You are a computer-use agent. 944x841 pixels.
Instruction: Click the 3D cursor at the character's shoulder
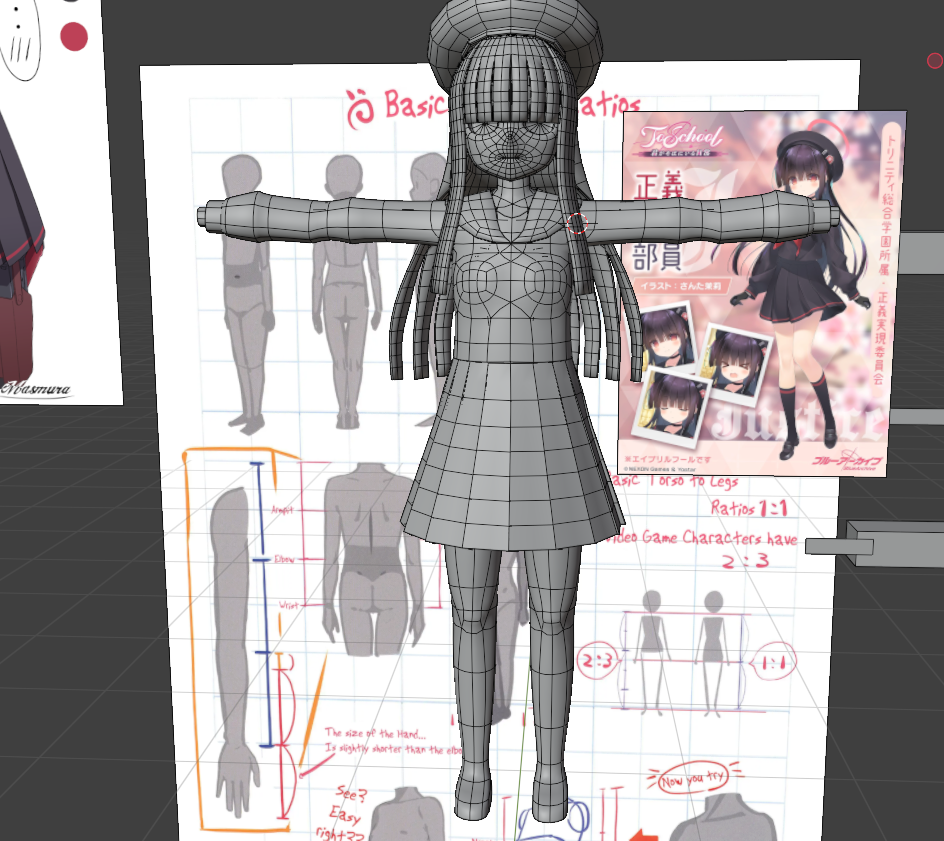pyautogui.click(x=577, y=223)
